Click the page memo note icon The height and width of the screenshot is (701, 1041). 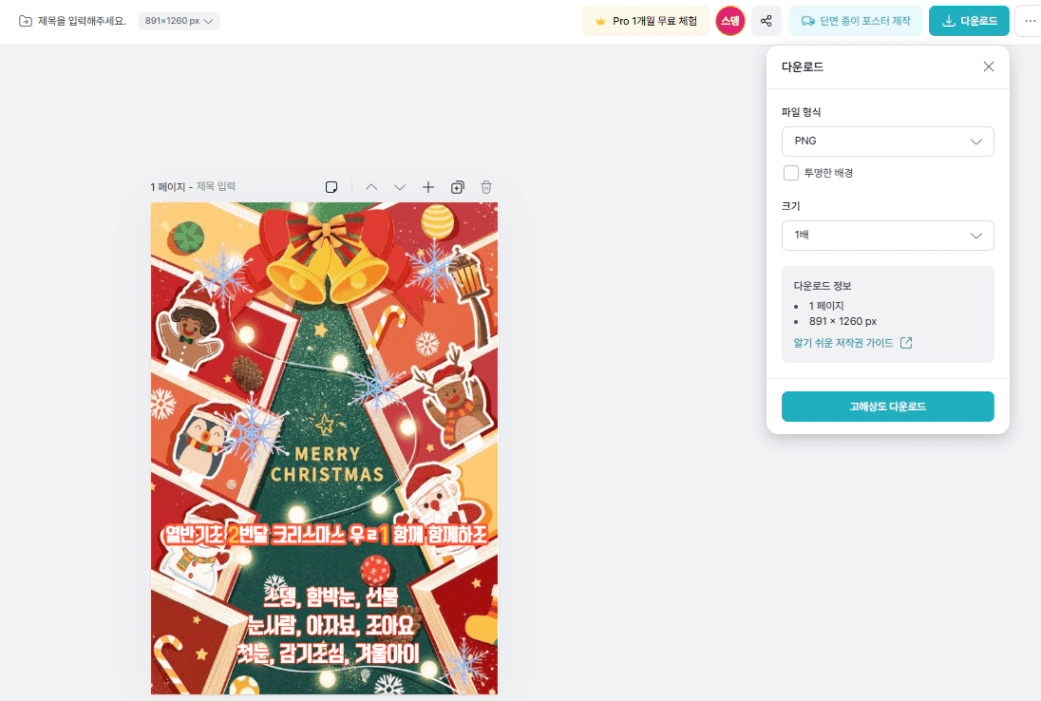331,187
